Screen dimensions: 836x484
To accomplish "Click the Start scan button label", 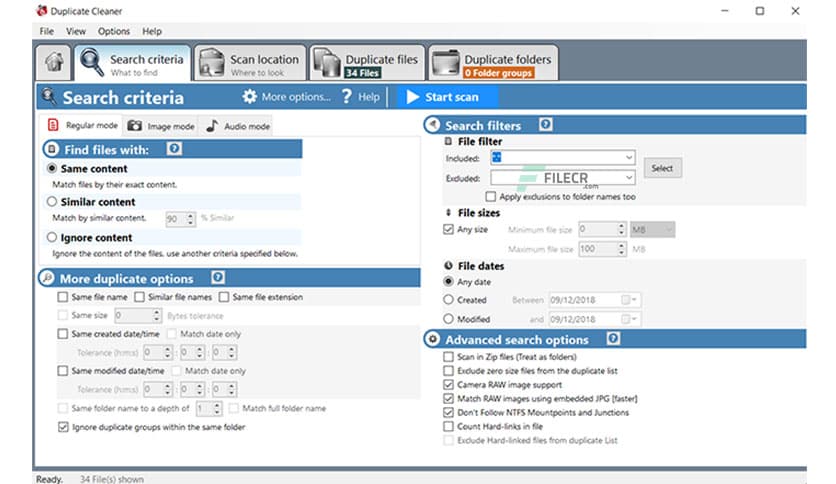I will (x=452, y=97).
